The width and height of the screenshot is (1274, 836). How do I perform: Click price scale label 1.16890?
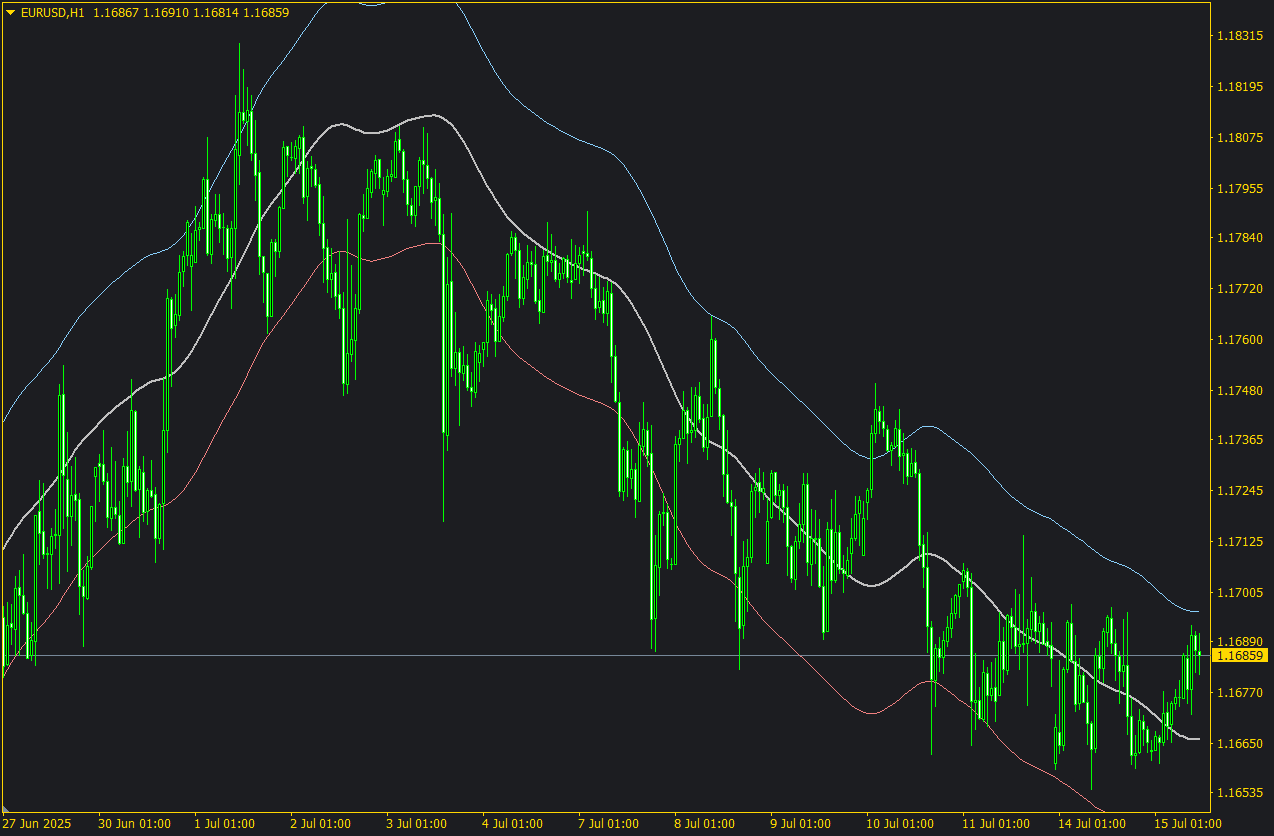[x=1238, y=642]
